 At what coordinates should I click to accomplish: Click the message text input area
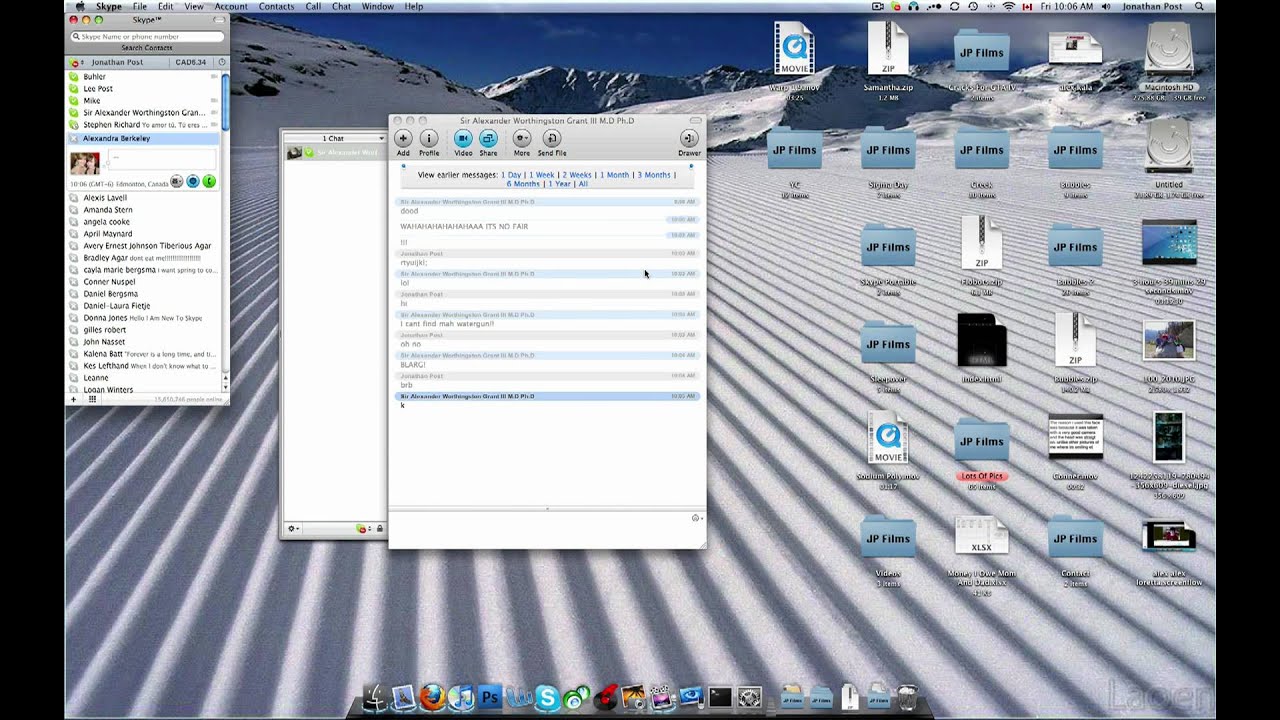(x=540, y=530)
